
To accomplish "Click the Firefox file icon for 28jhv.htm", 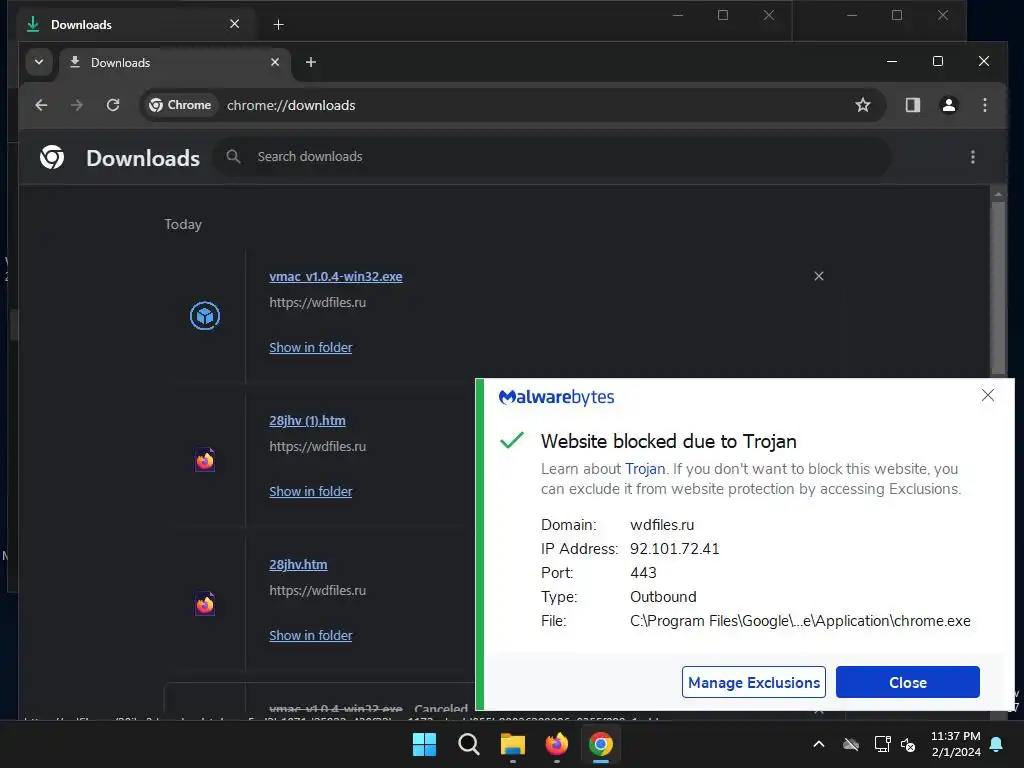I will point(204,604).
